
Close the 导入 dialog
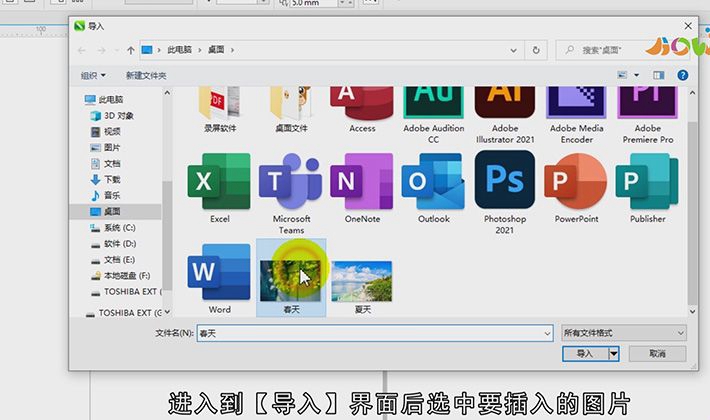tap(688, 26)
